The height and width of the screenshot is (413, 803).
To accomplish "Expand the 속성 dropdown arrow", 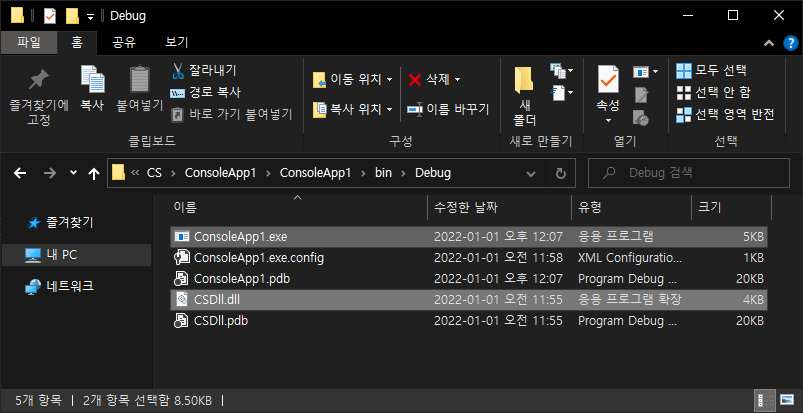I will coord(608,120).
